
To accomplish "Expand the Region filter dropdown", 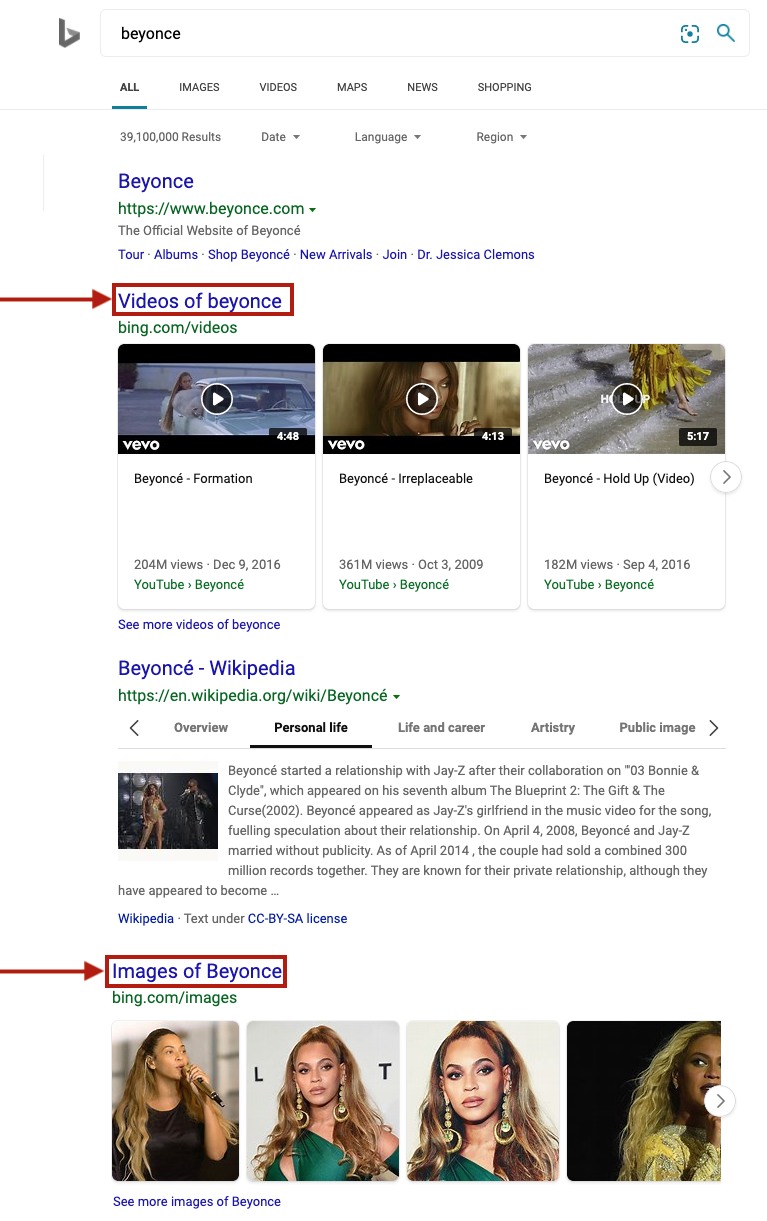I will pyautogui.click(x=501, y=137).
